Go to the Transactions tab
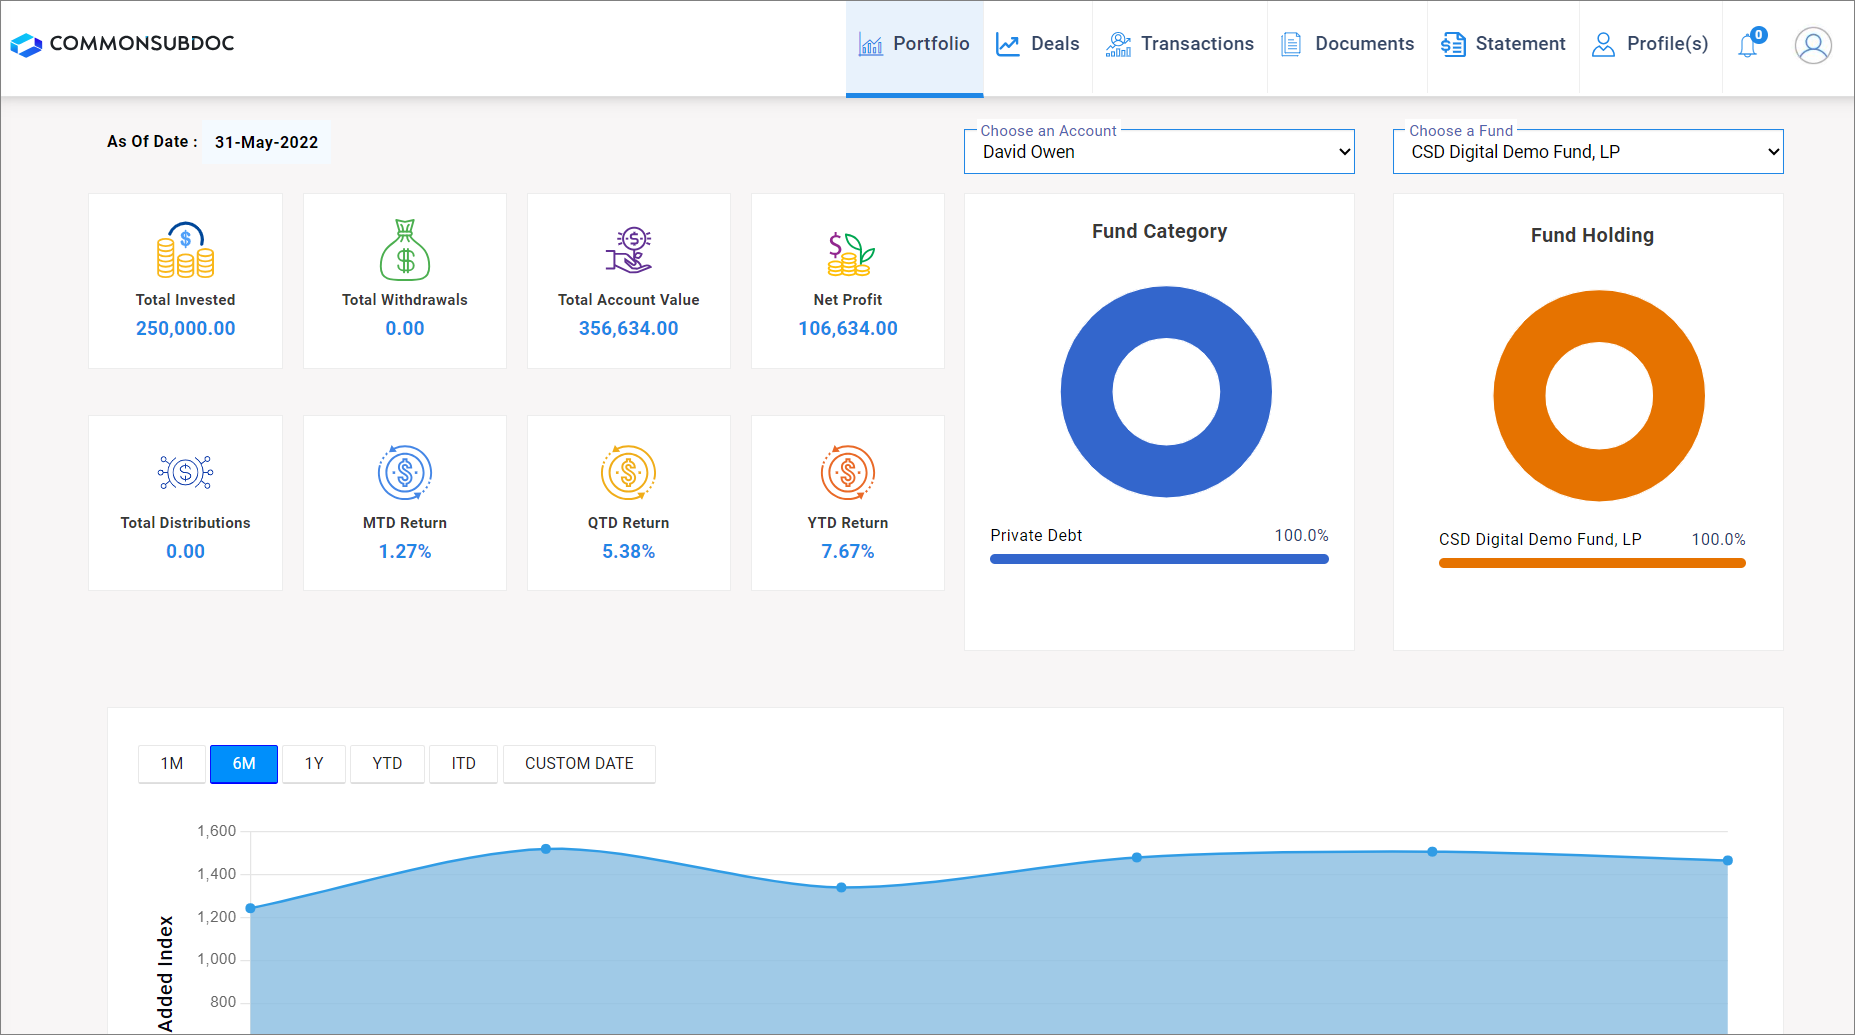 tap(1180, 44)
